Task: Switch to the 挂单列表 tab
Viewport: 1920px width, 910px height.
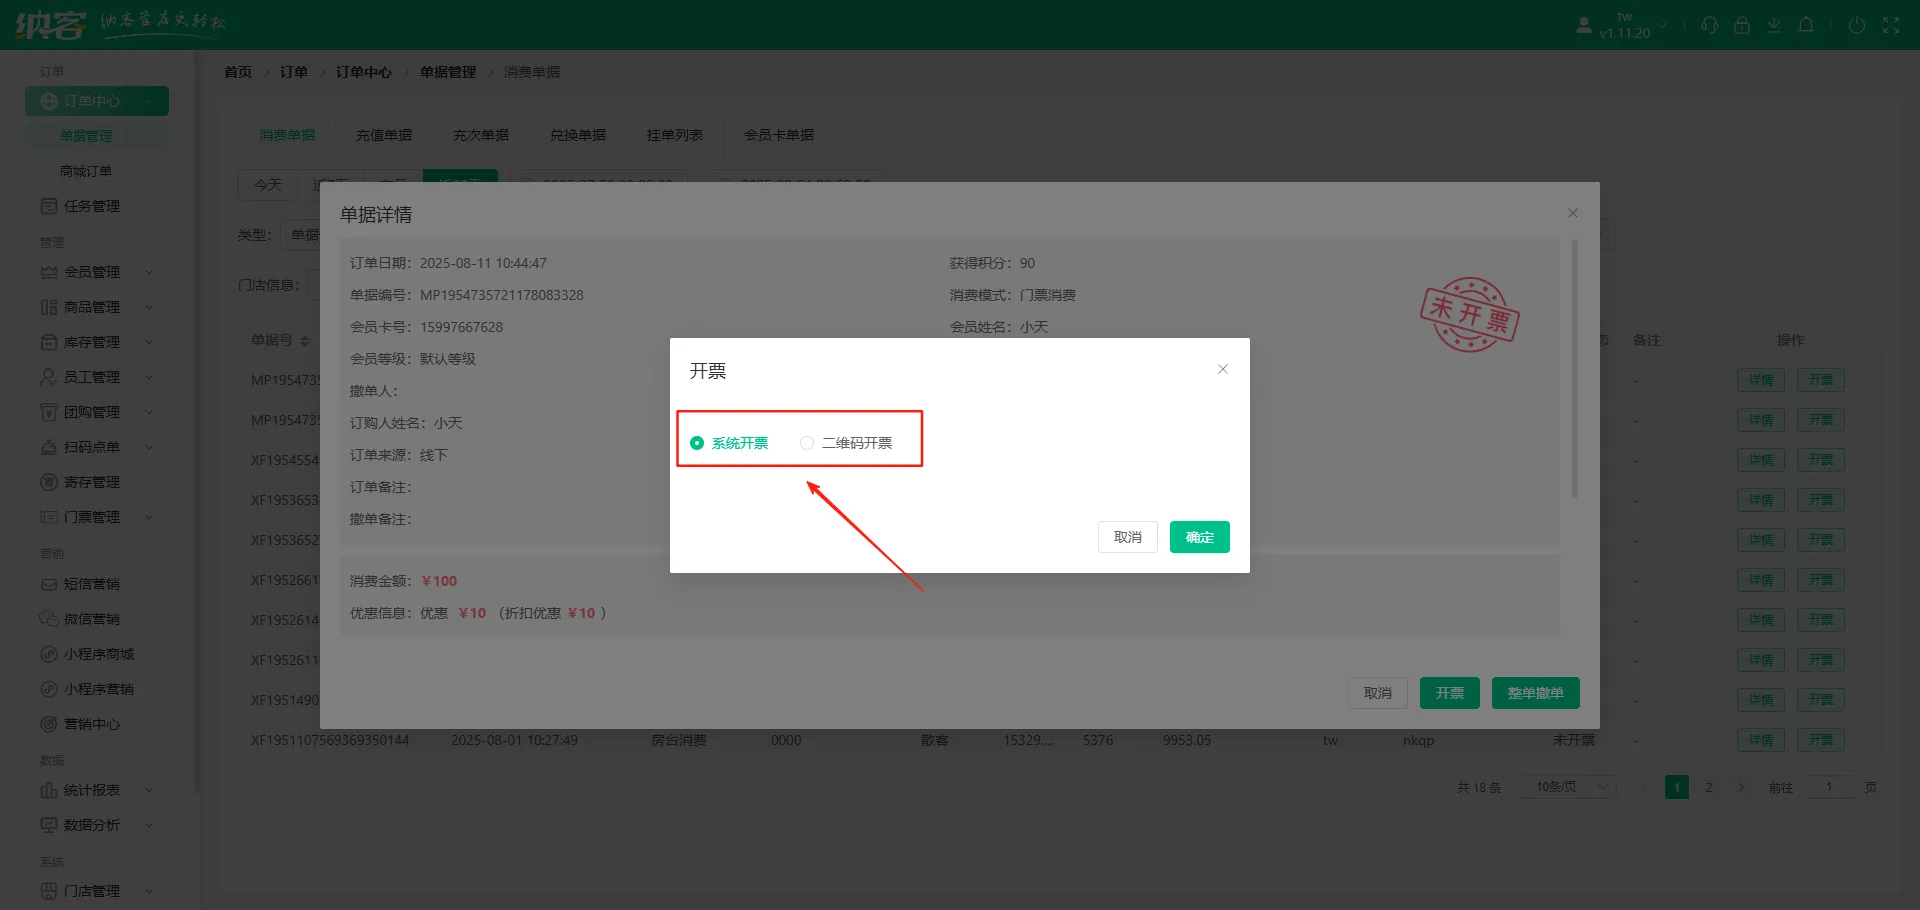Action: (674, 135)
